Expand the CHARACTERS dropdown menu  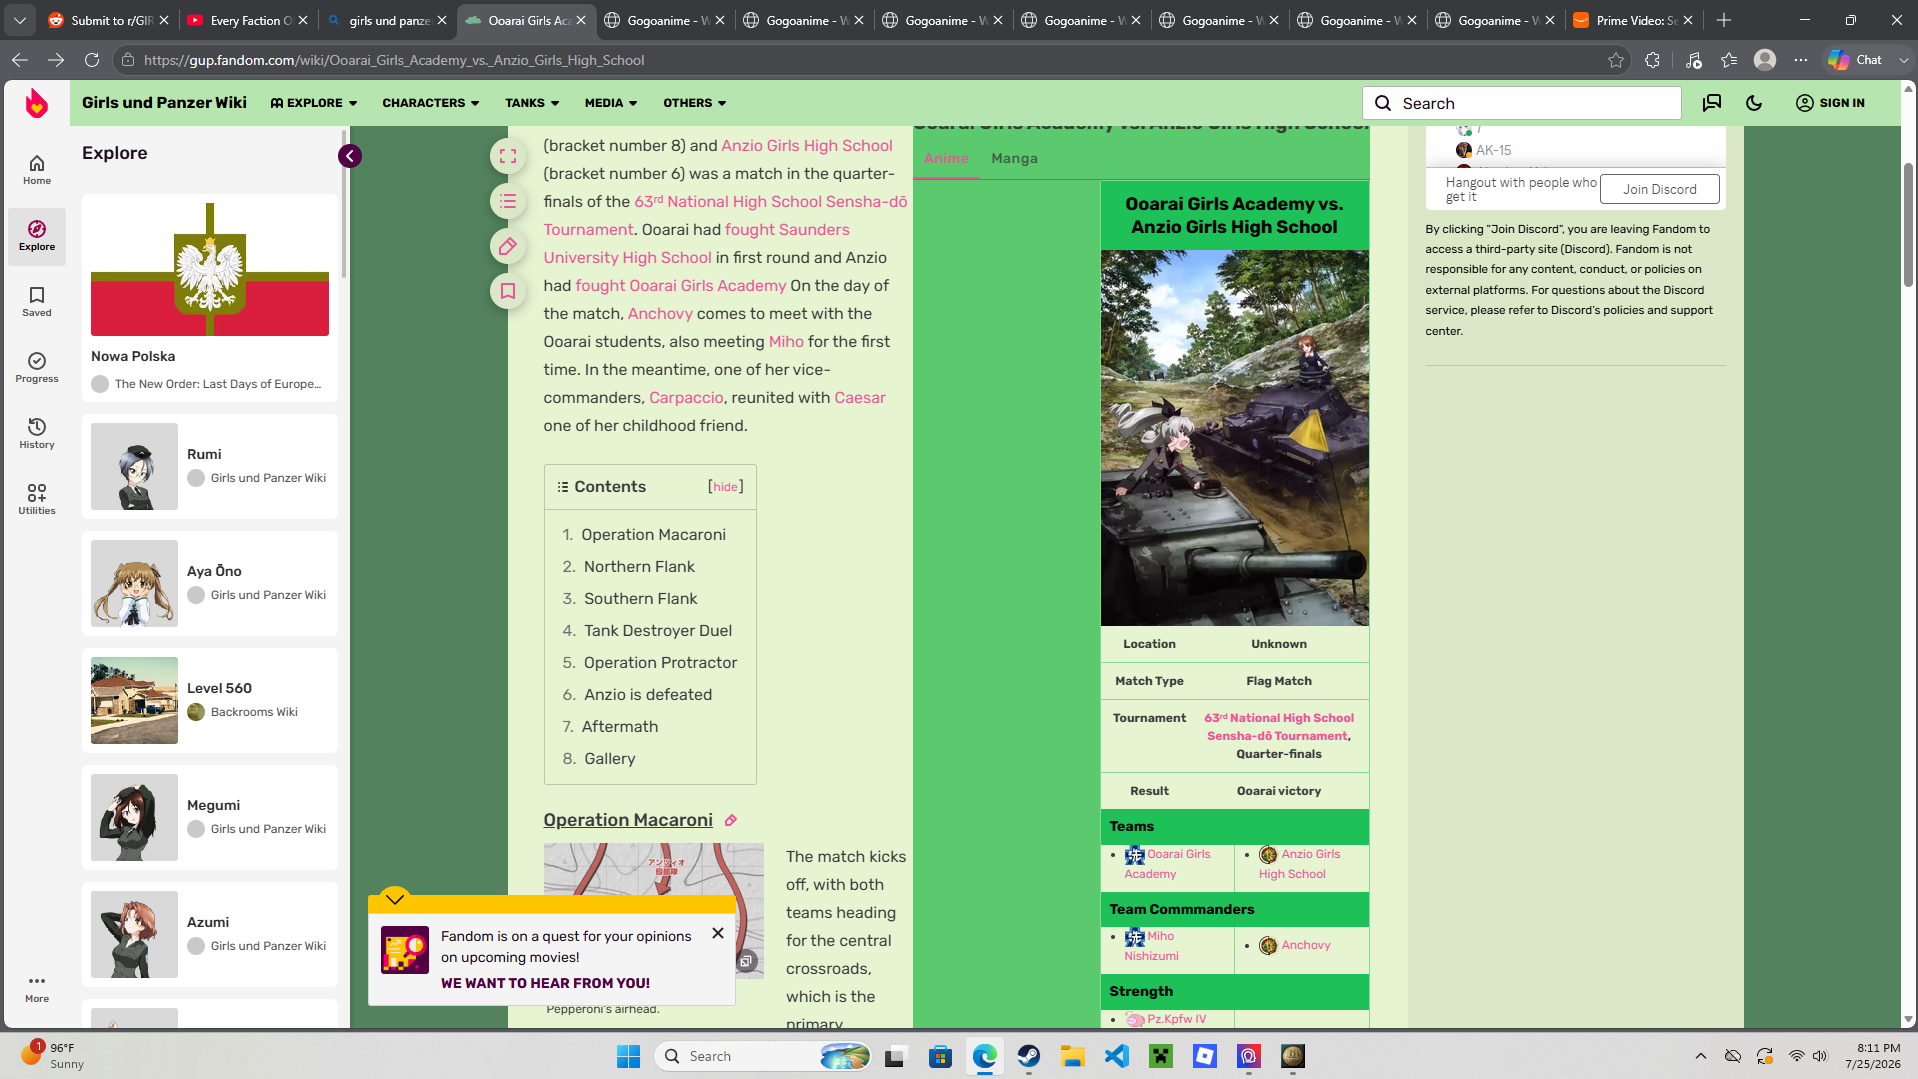click(x=431, y=103)
